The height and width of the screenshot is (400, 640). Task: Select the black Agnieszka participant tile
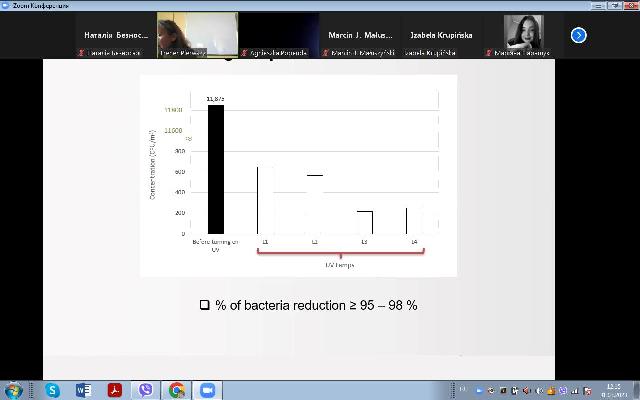pos(279,35)
